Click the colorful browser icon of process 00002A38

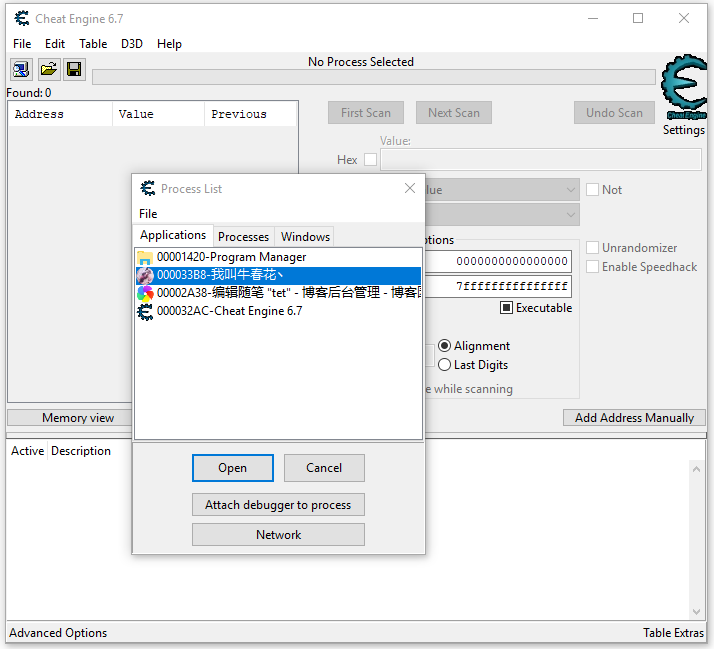(x=145, y=293)
